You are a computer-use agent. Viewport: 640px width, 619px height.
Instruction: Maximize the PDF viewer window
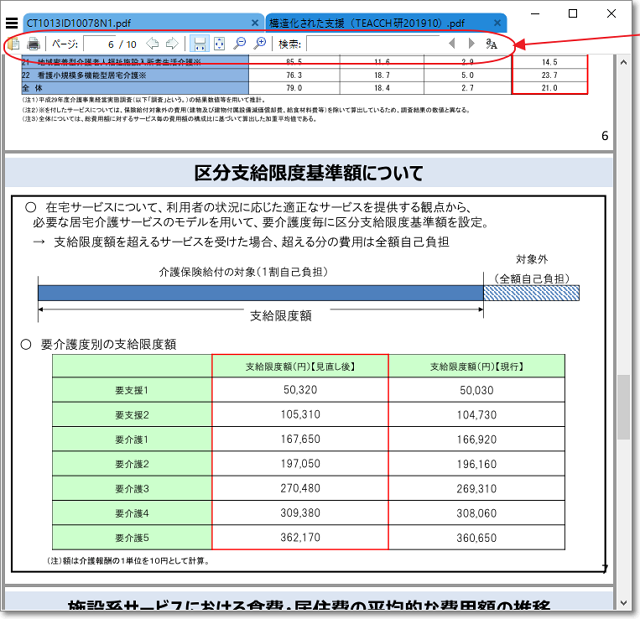(x=572, y=14)
